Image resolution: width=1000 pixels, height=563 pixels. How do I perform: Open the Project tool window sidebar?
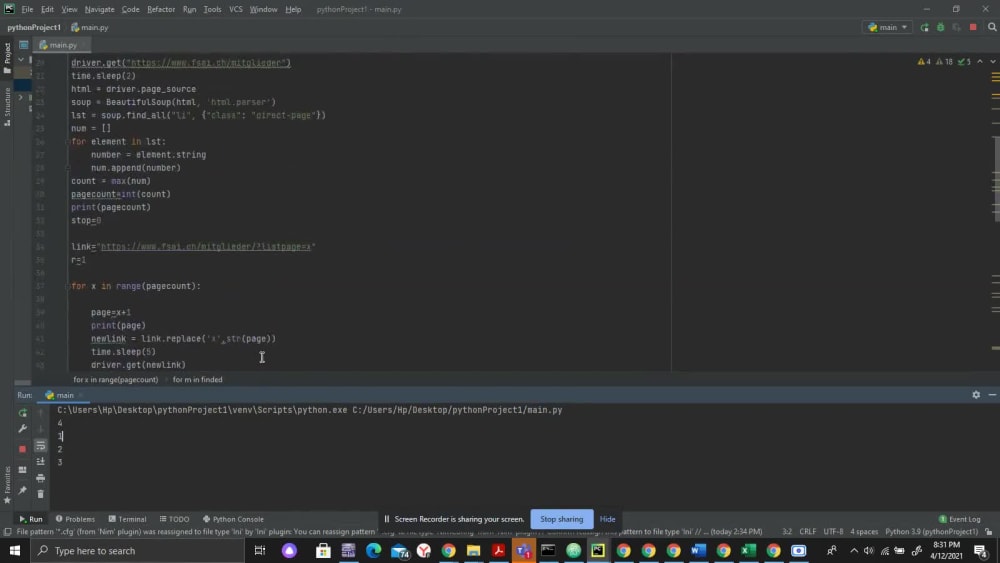point(7,57)
